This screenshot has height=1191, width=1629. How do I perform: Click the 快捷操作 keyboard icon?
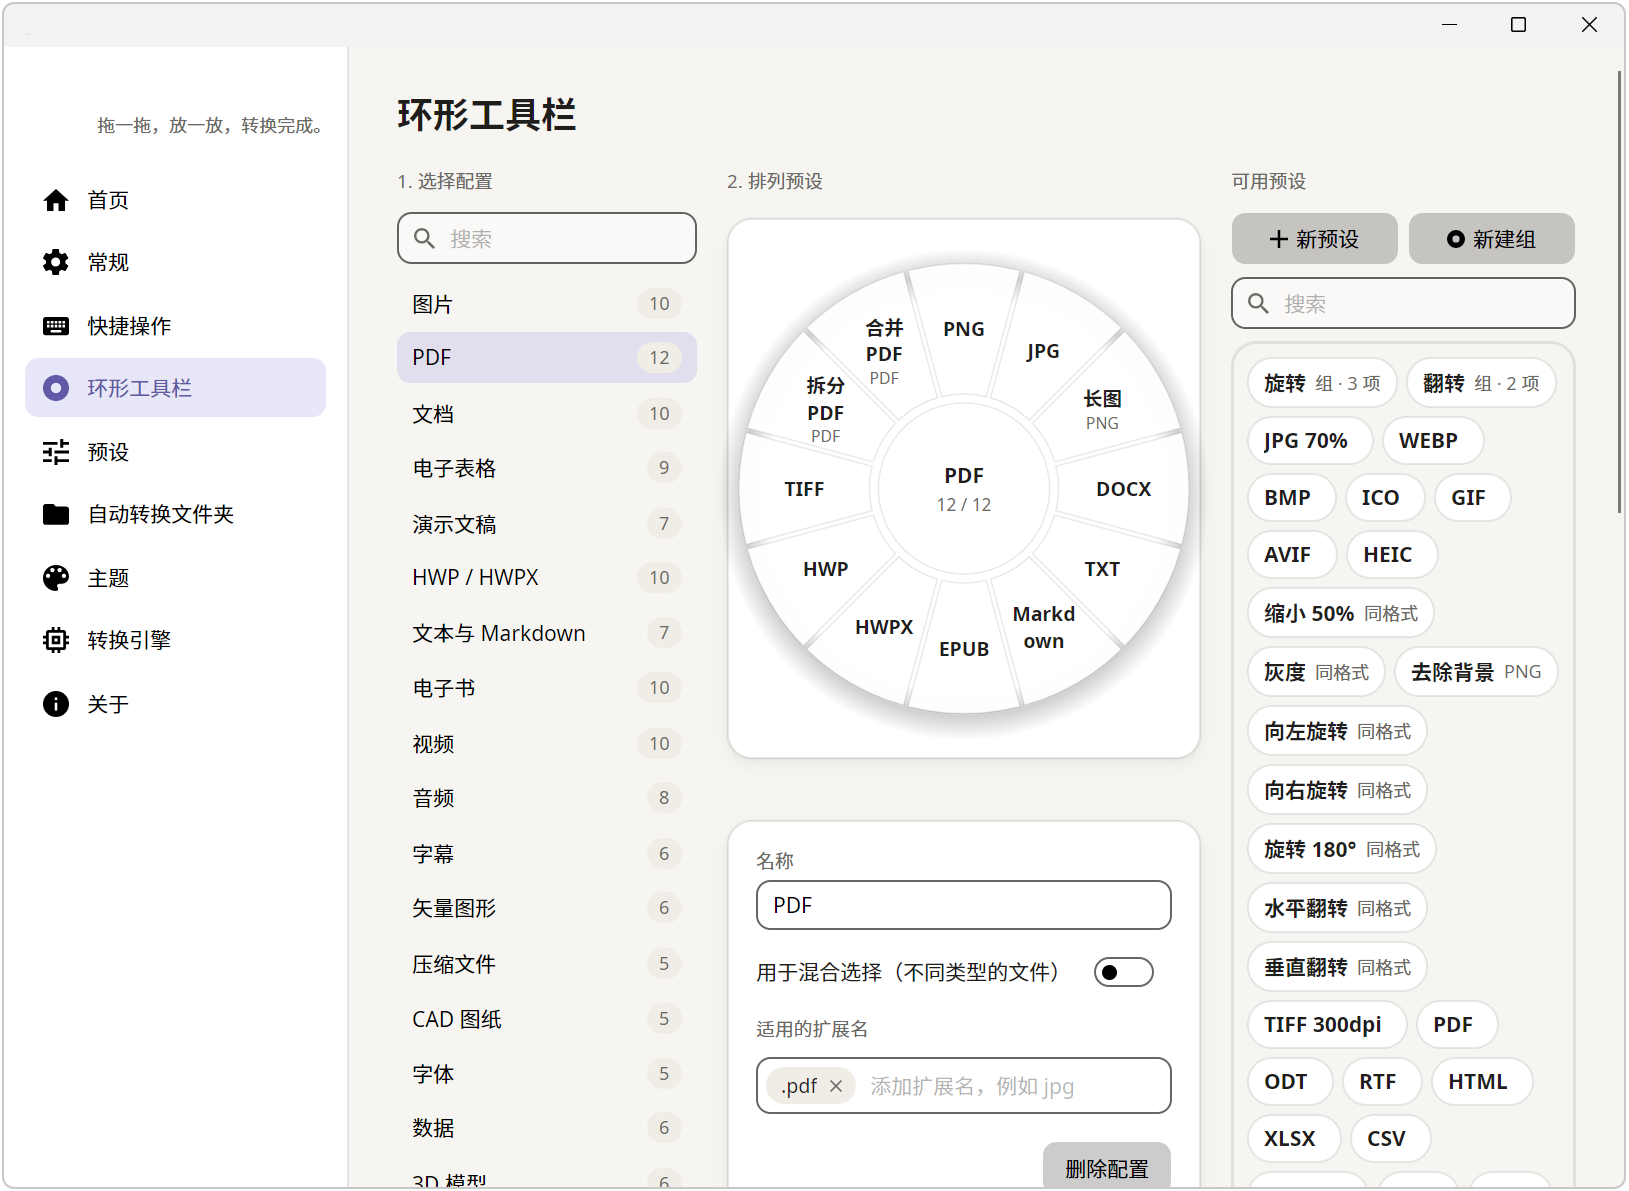56,326
